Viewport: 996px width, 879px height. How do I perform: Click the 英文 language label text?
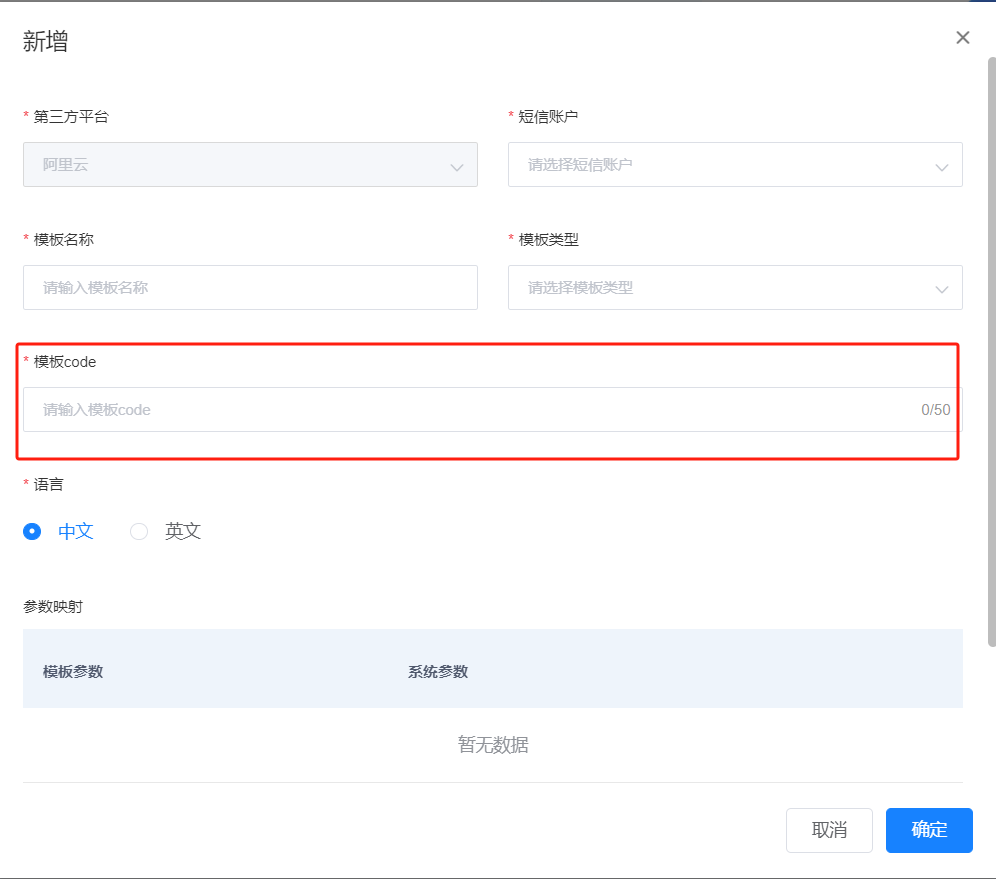point(183,532)
